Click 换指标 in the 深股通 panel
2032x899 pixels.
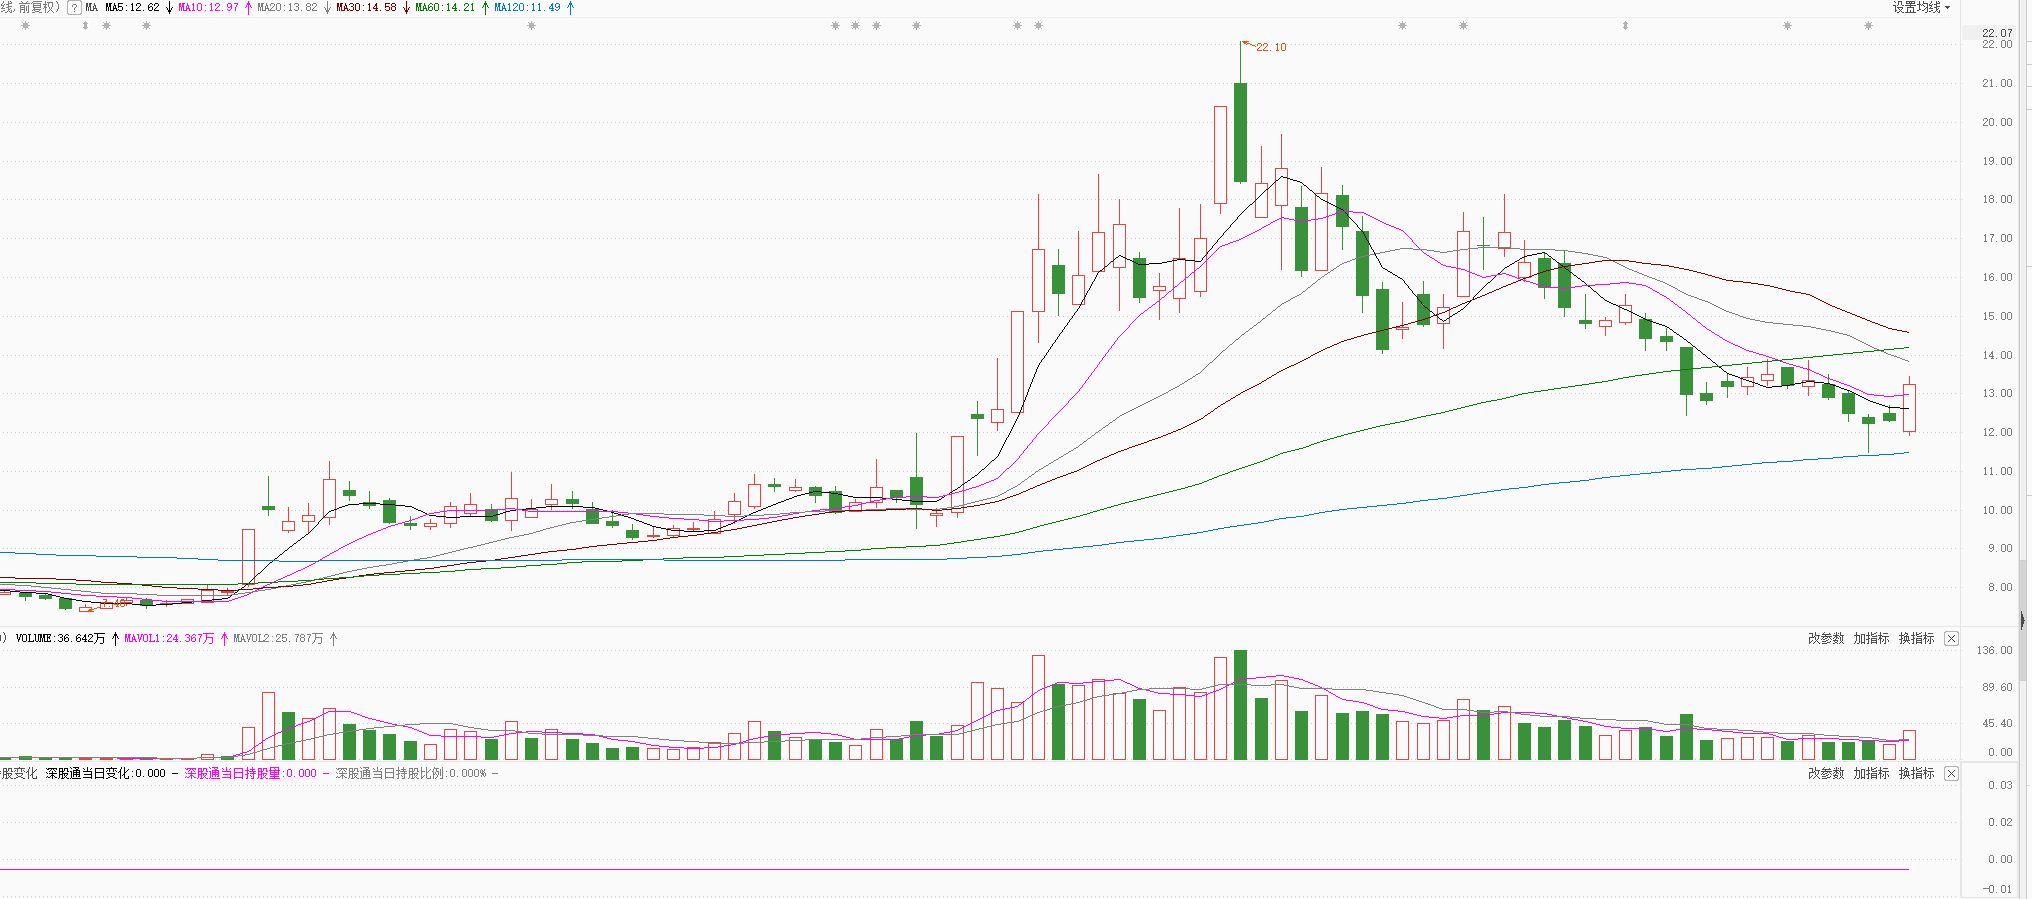point(1916,773)
